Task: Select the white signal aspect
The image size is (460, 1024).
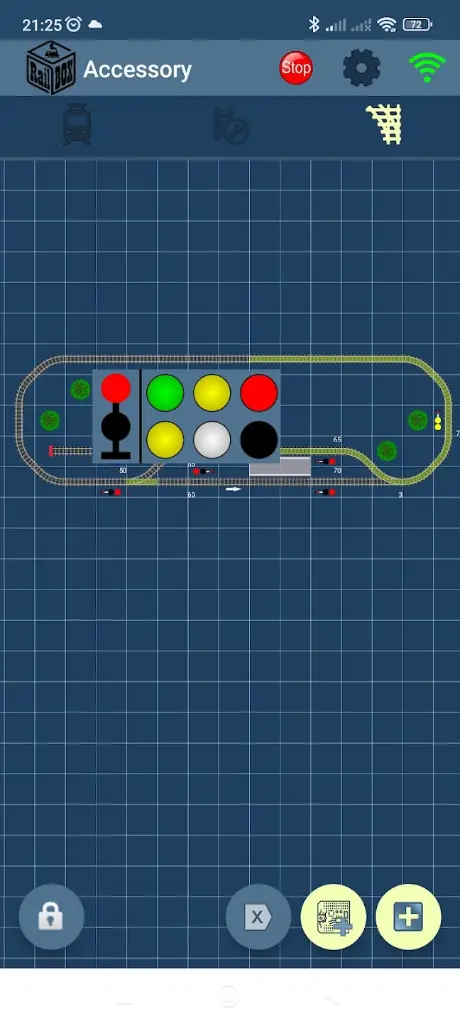Action: click(x=212, y=440)
